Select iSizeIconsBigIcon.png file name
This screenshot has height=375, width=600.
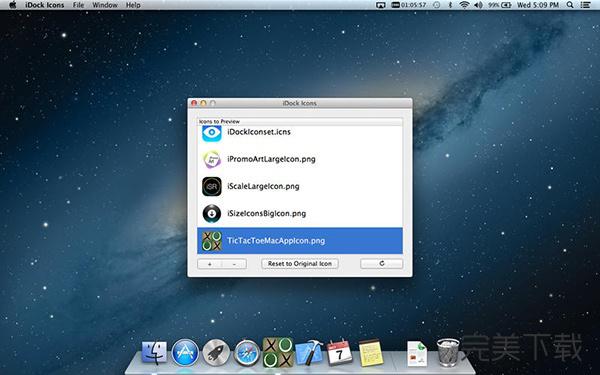[x=266, y=214]
